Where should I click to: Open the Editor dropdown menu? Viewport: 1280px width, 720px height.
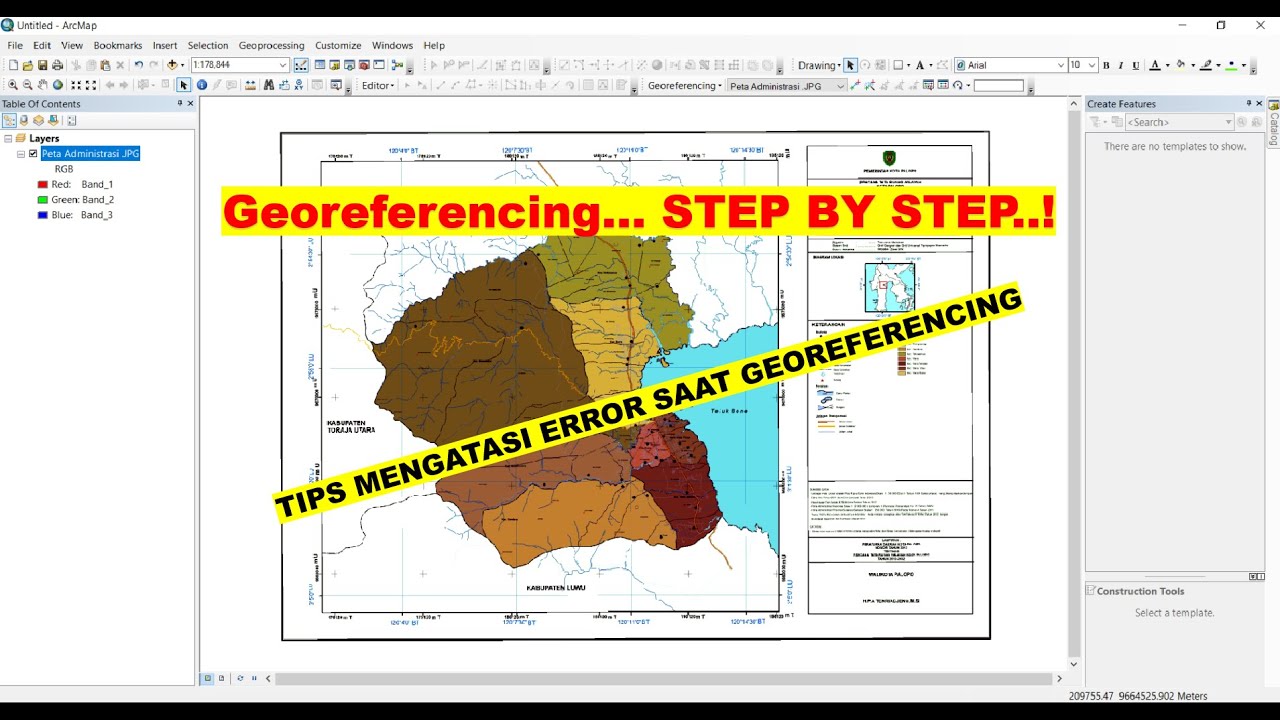(x=378, y=85)
